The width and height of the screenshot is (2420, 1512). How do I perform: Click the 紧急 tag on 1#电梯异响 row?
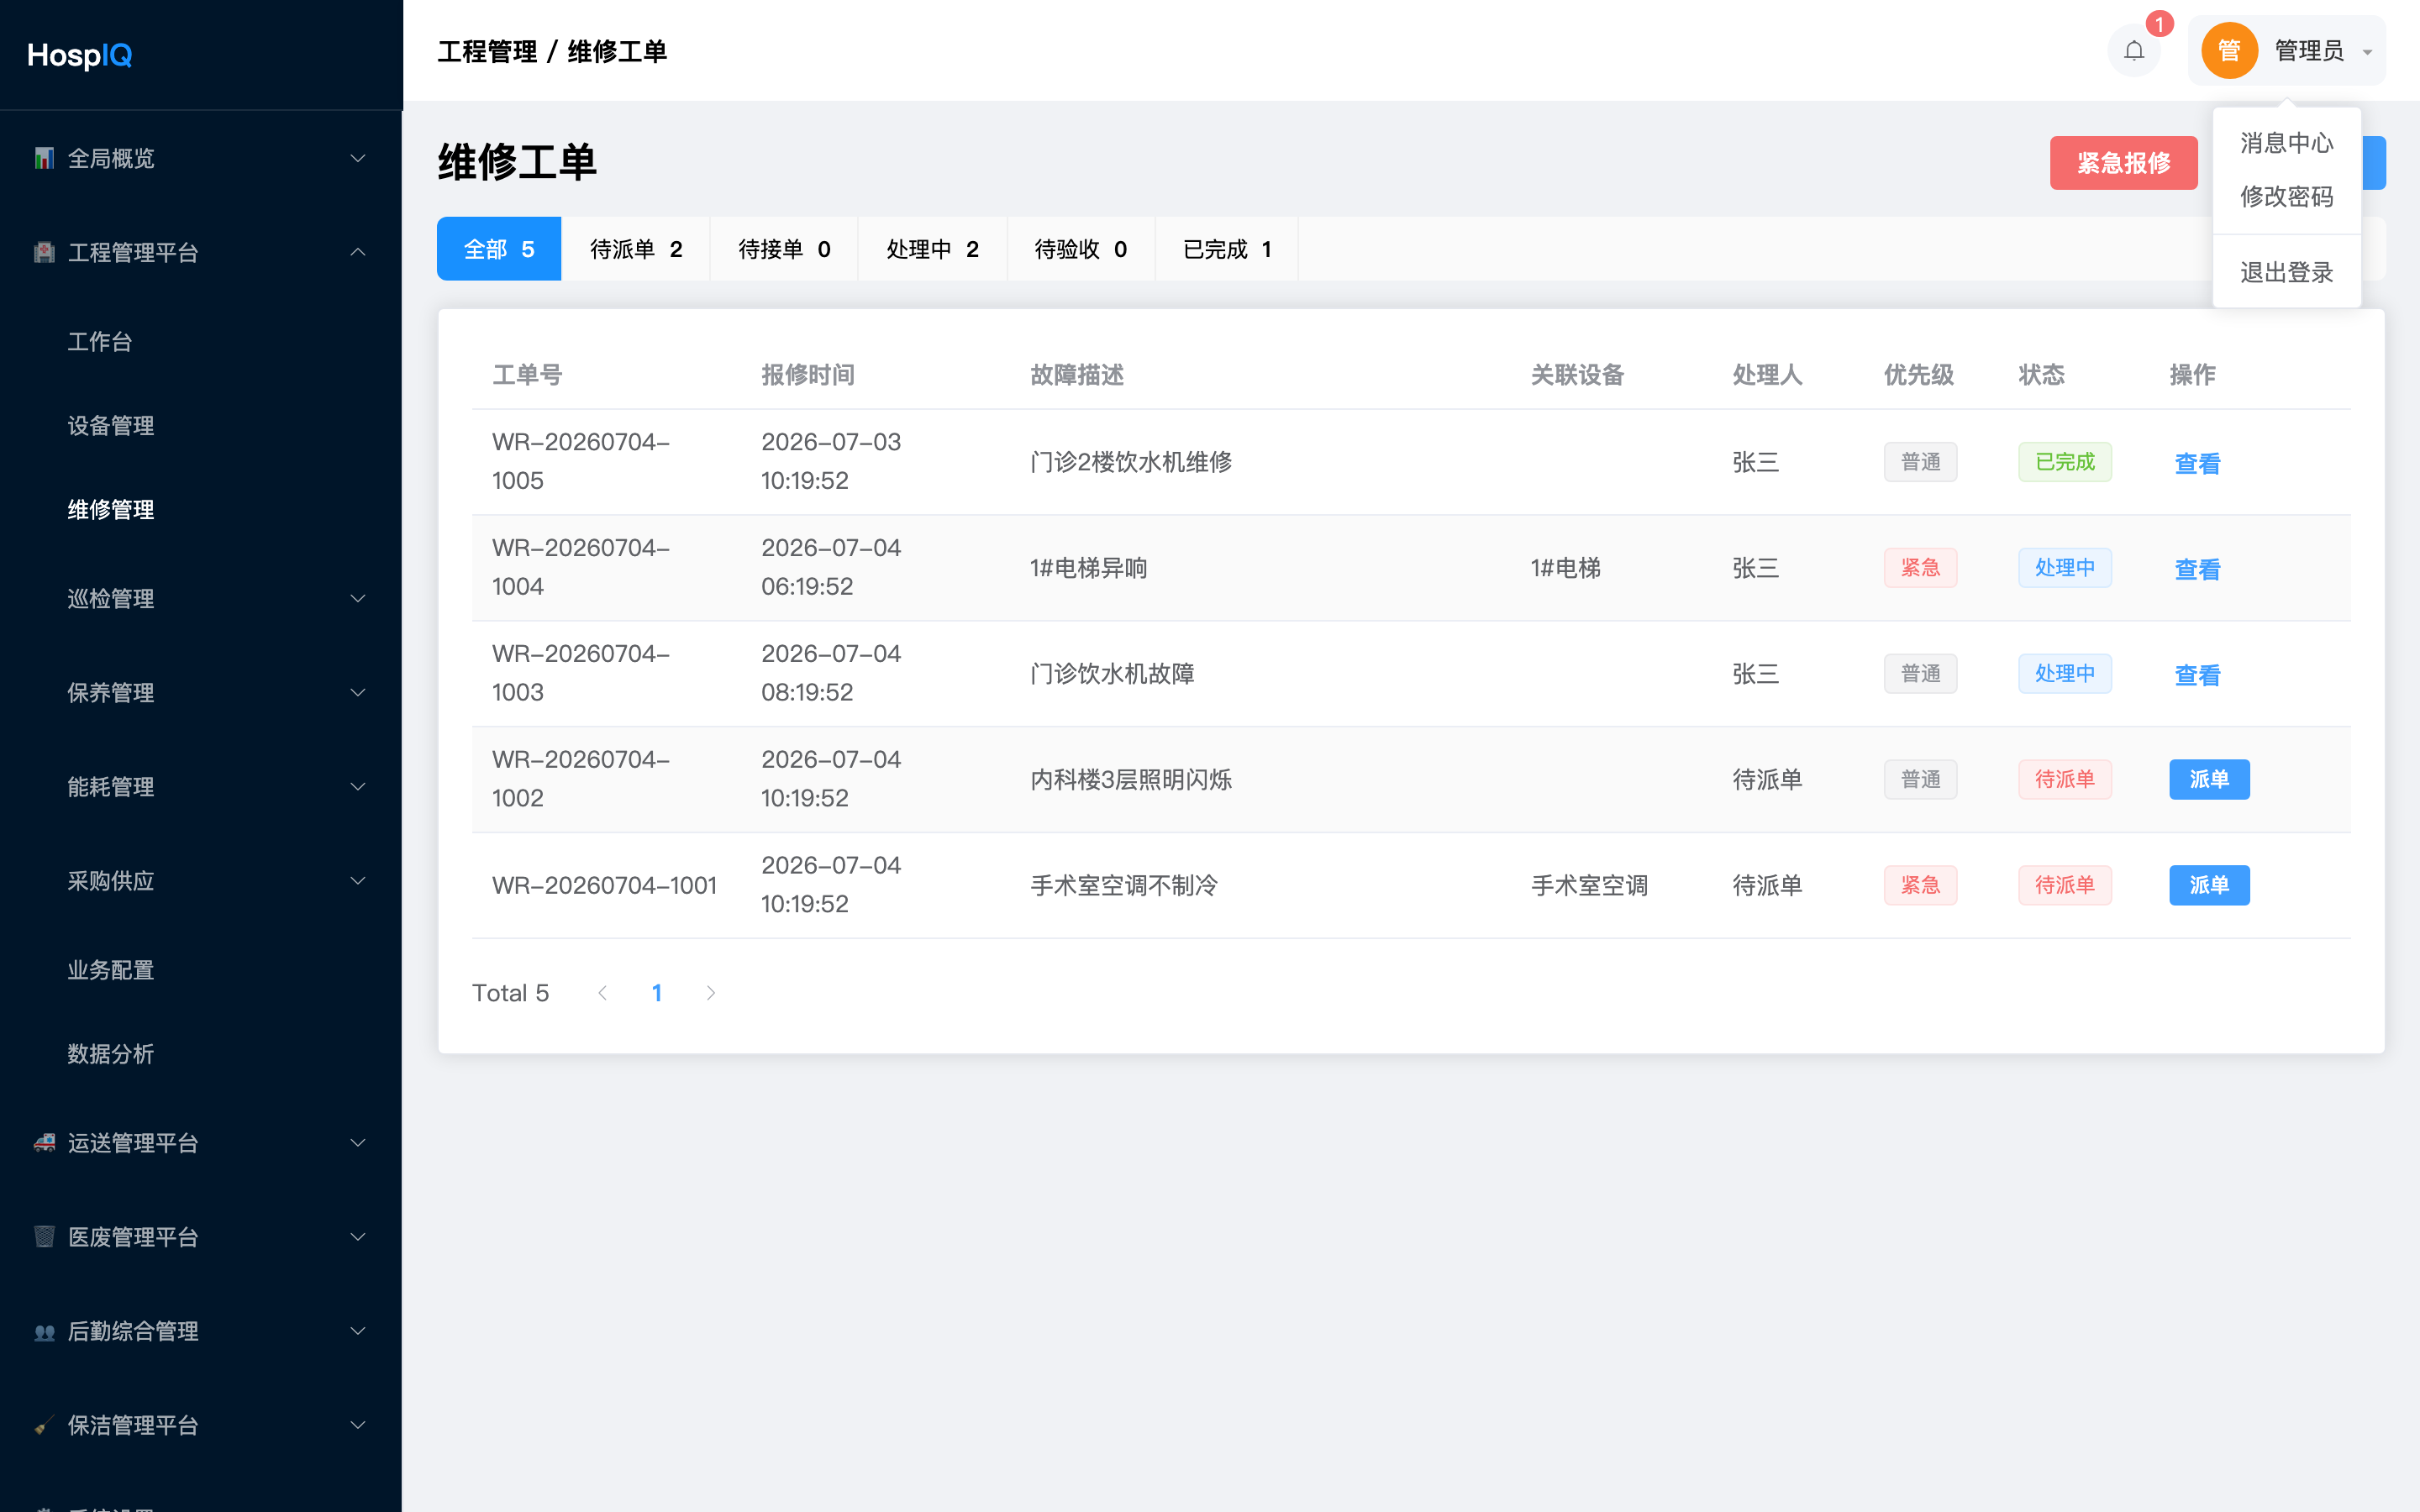point(1920,568)
